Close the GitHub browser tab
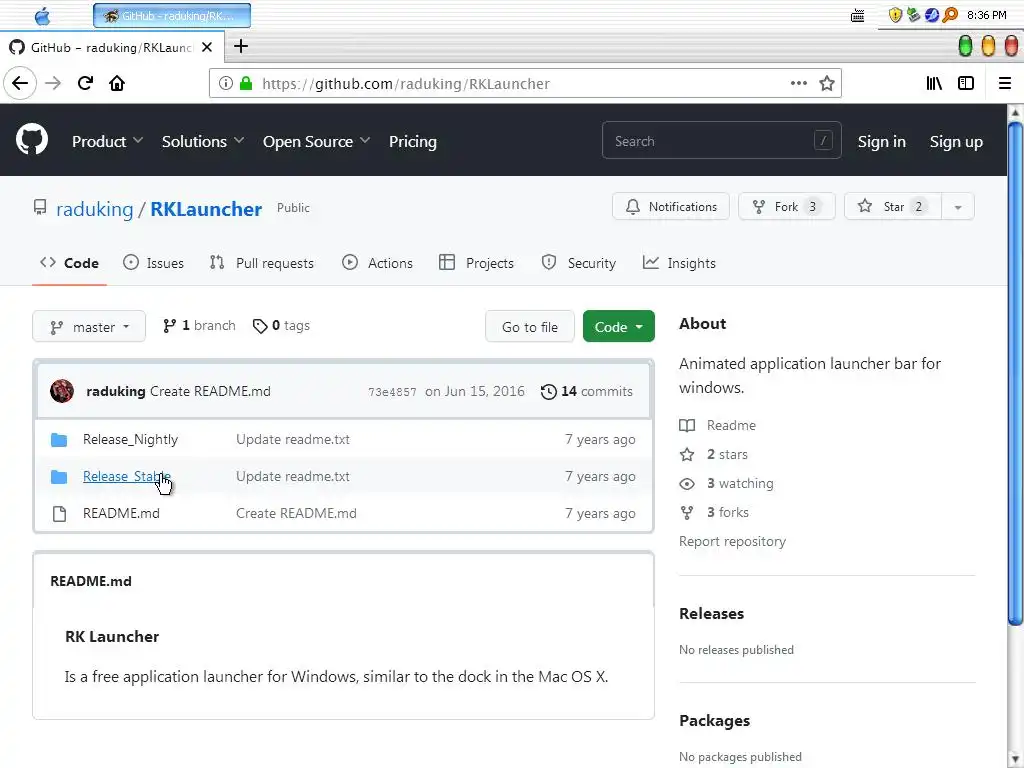 pos(207,47)
